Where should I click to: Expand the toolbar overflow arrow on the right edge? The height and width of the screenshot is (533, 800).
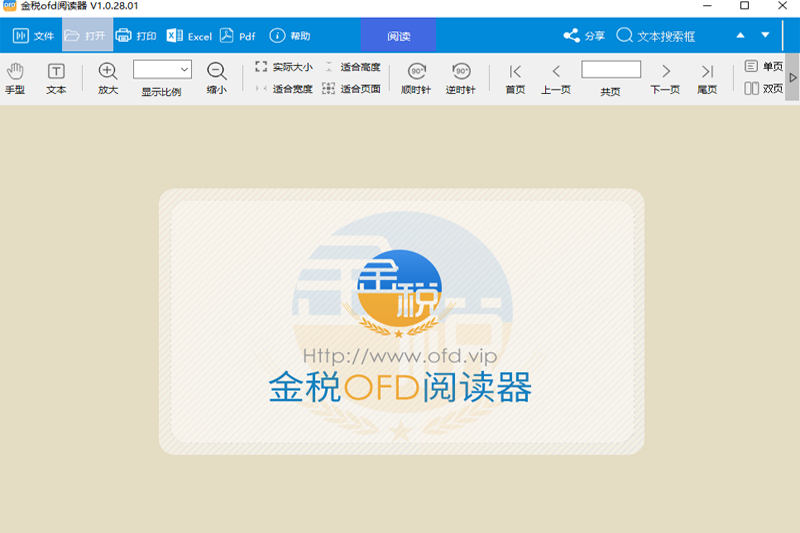pyautogui.click(x=792, y=78)
